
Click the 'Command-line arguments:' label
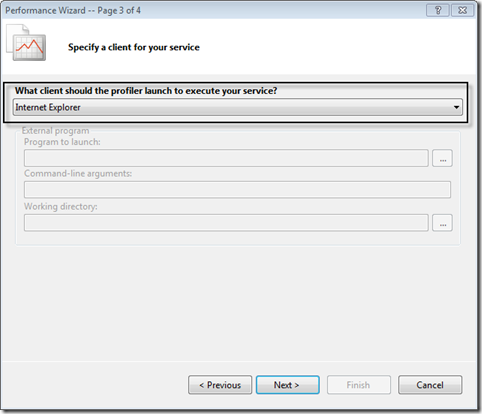tap(78, 174)
